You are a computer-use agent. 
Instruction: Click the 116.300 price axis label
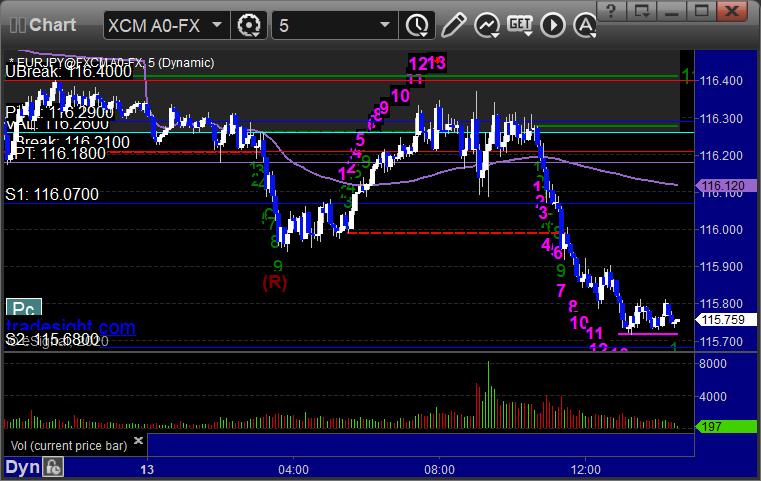[x=721, y=118]
